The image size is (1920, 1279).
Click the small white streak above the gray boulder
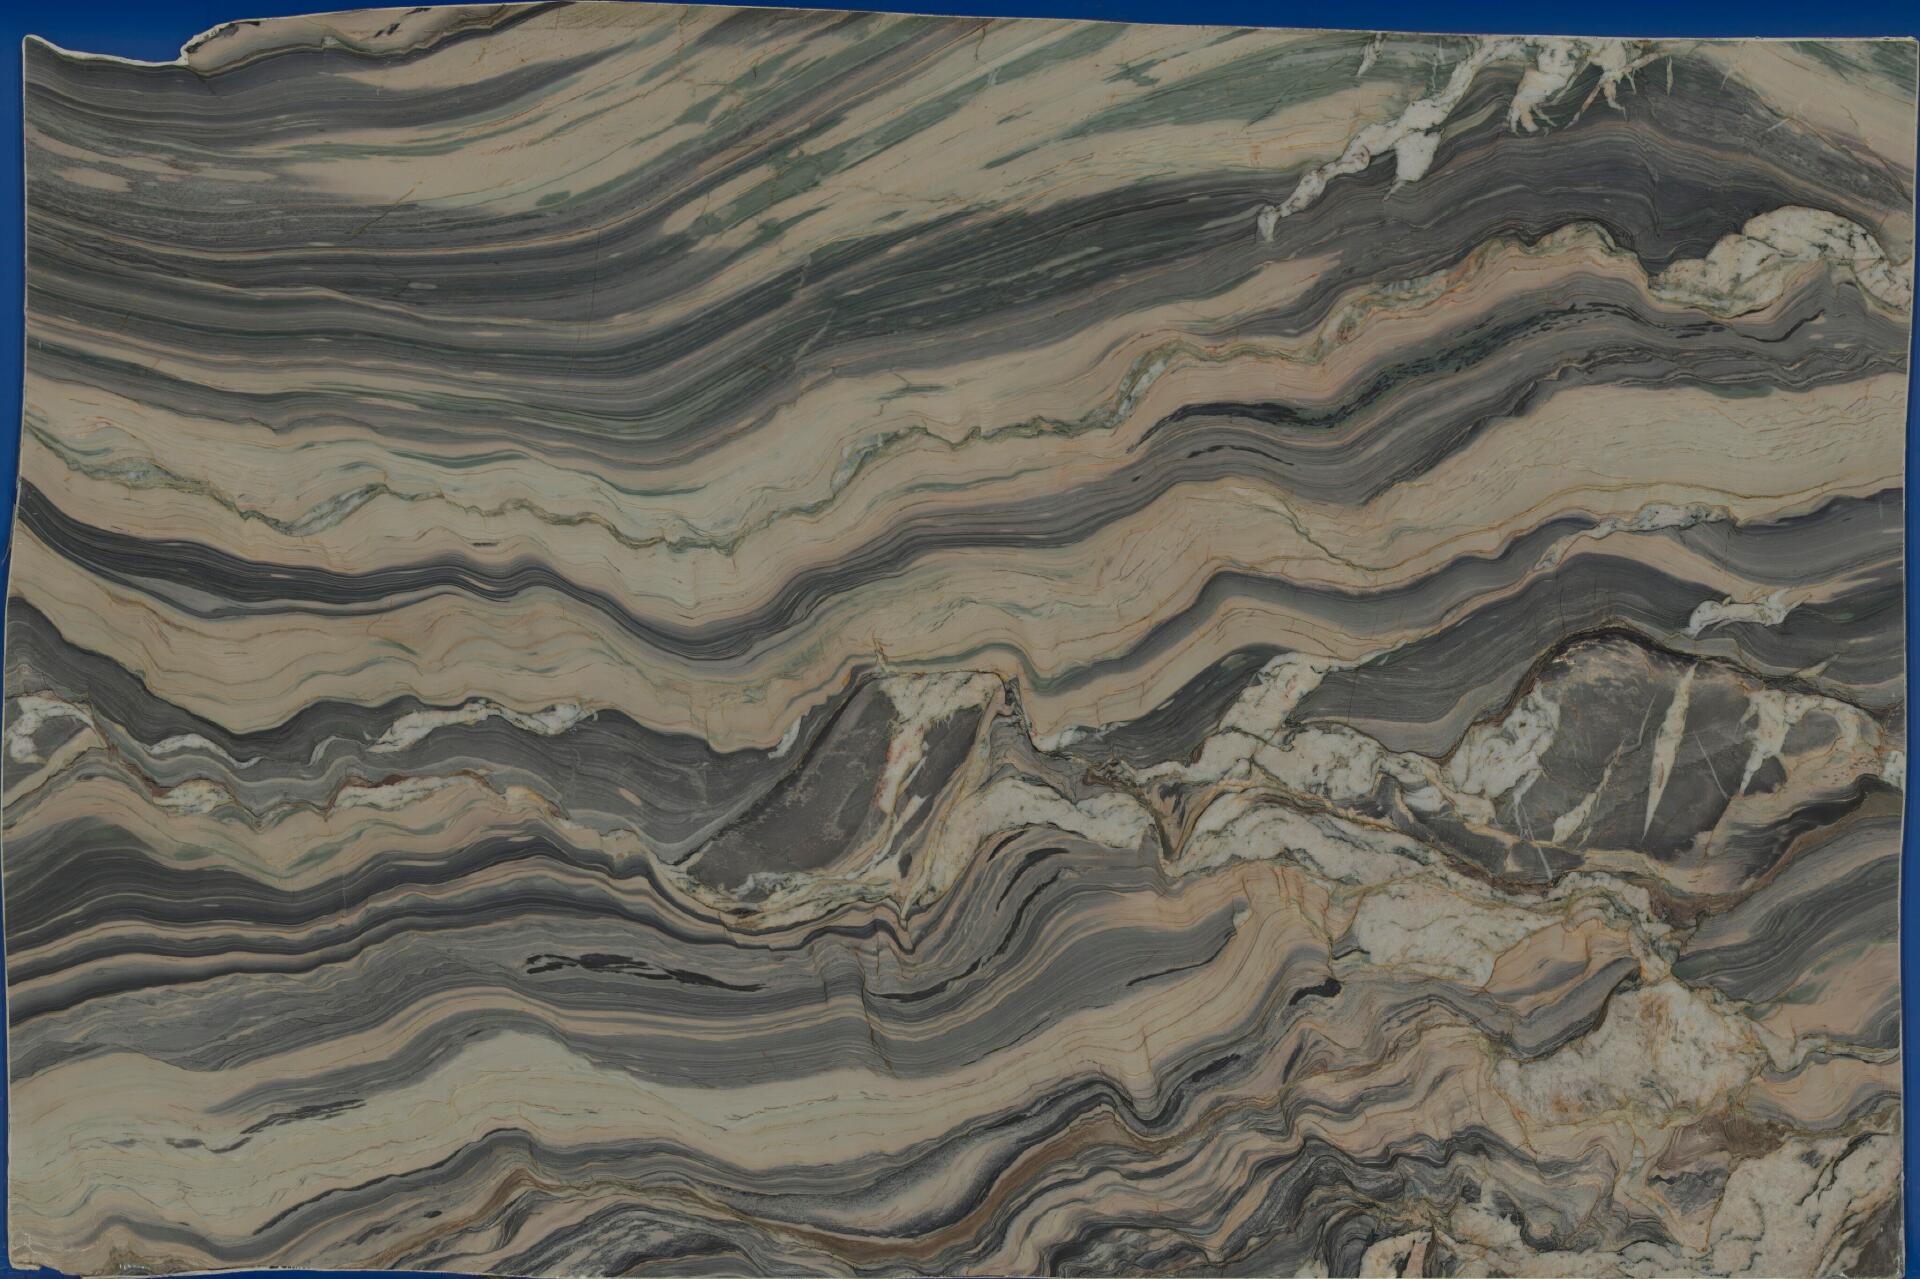coord(1740,610)
